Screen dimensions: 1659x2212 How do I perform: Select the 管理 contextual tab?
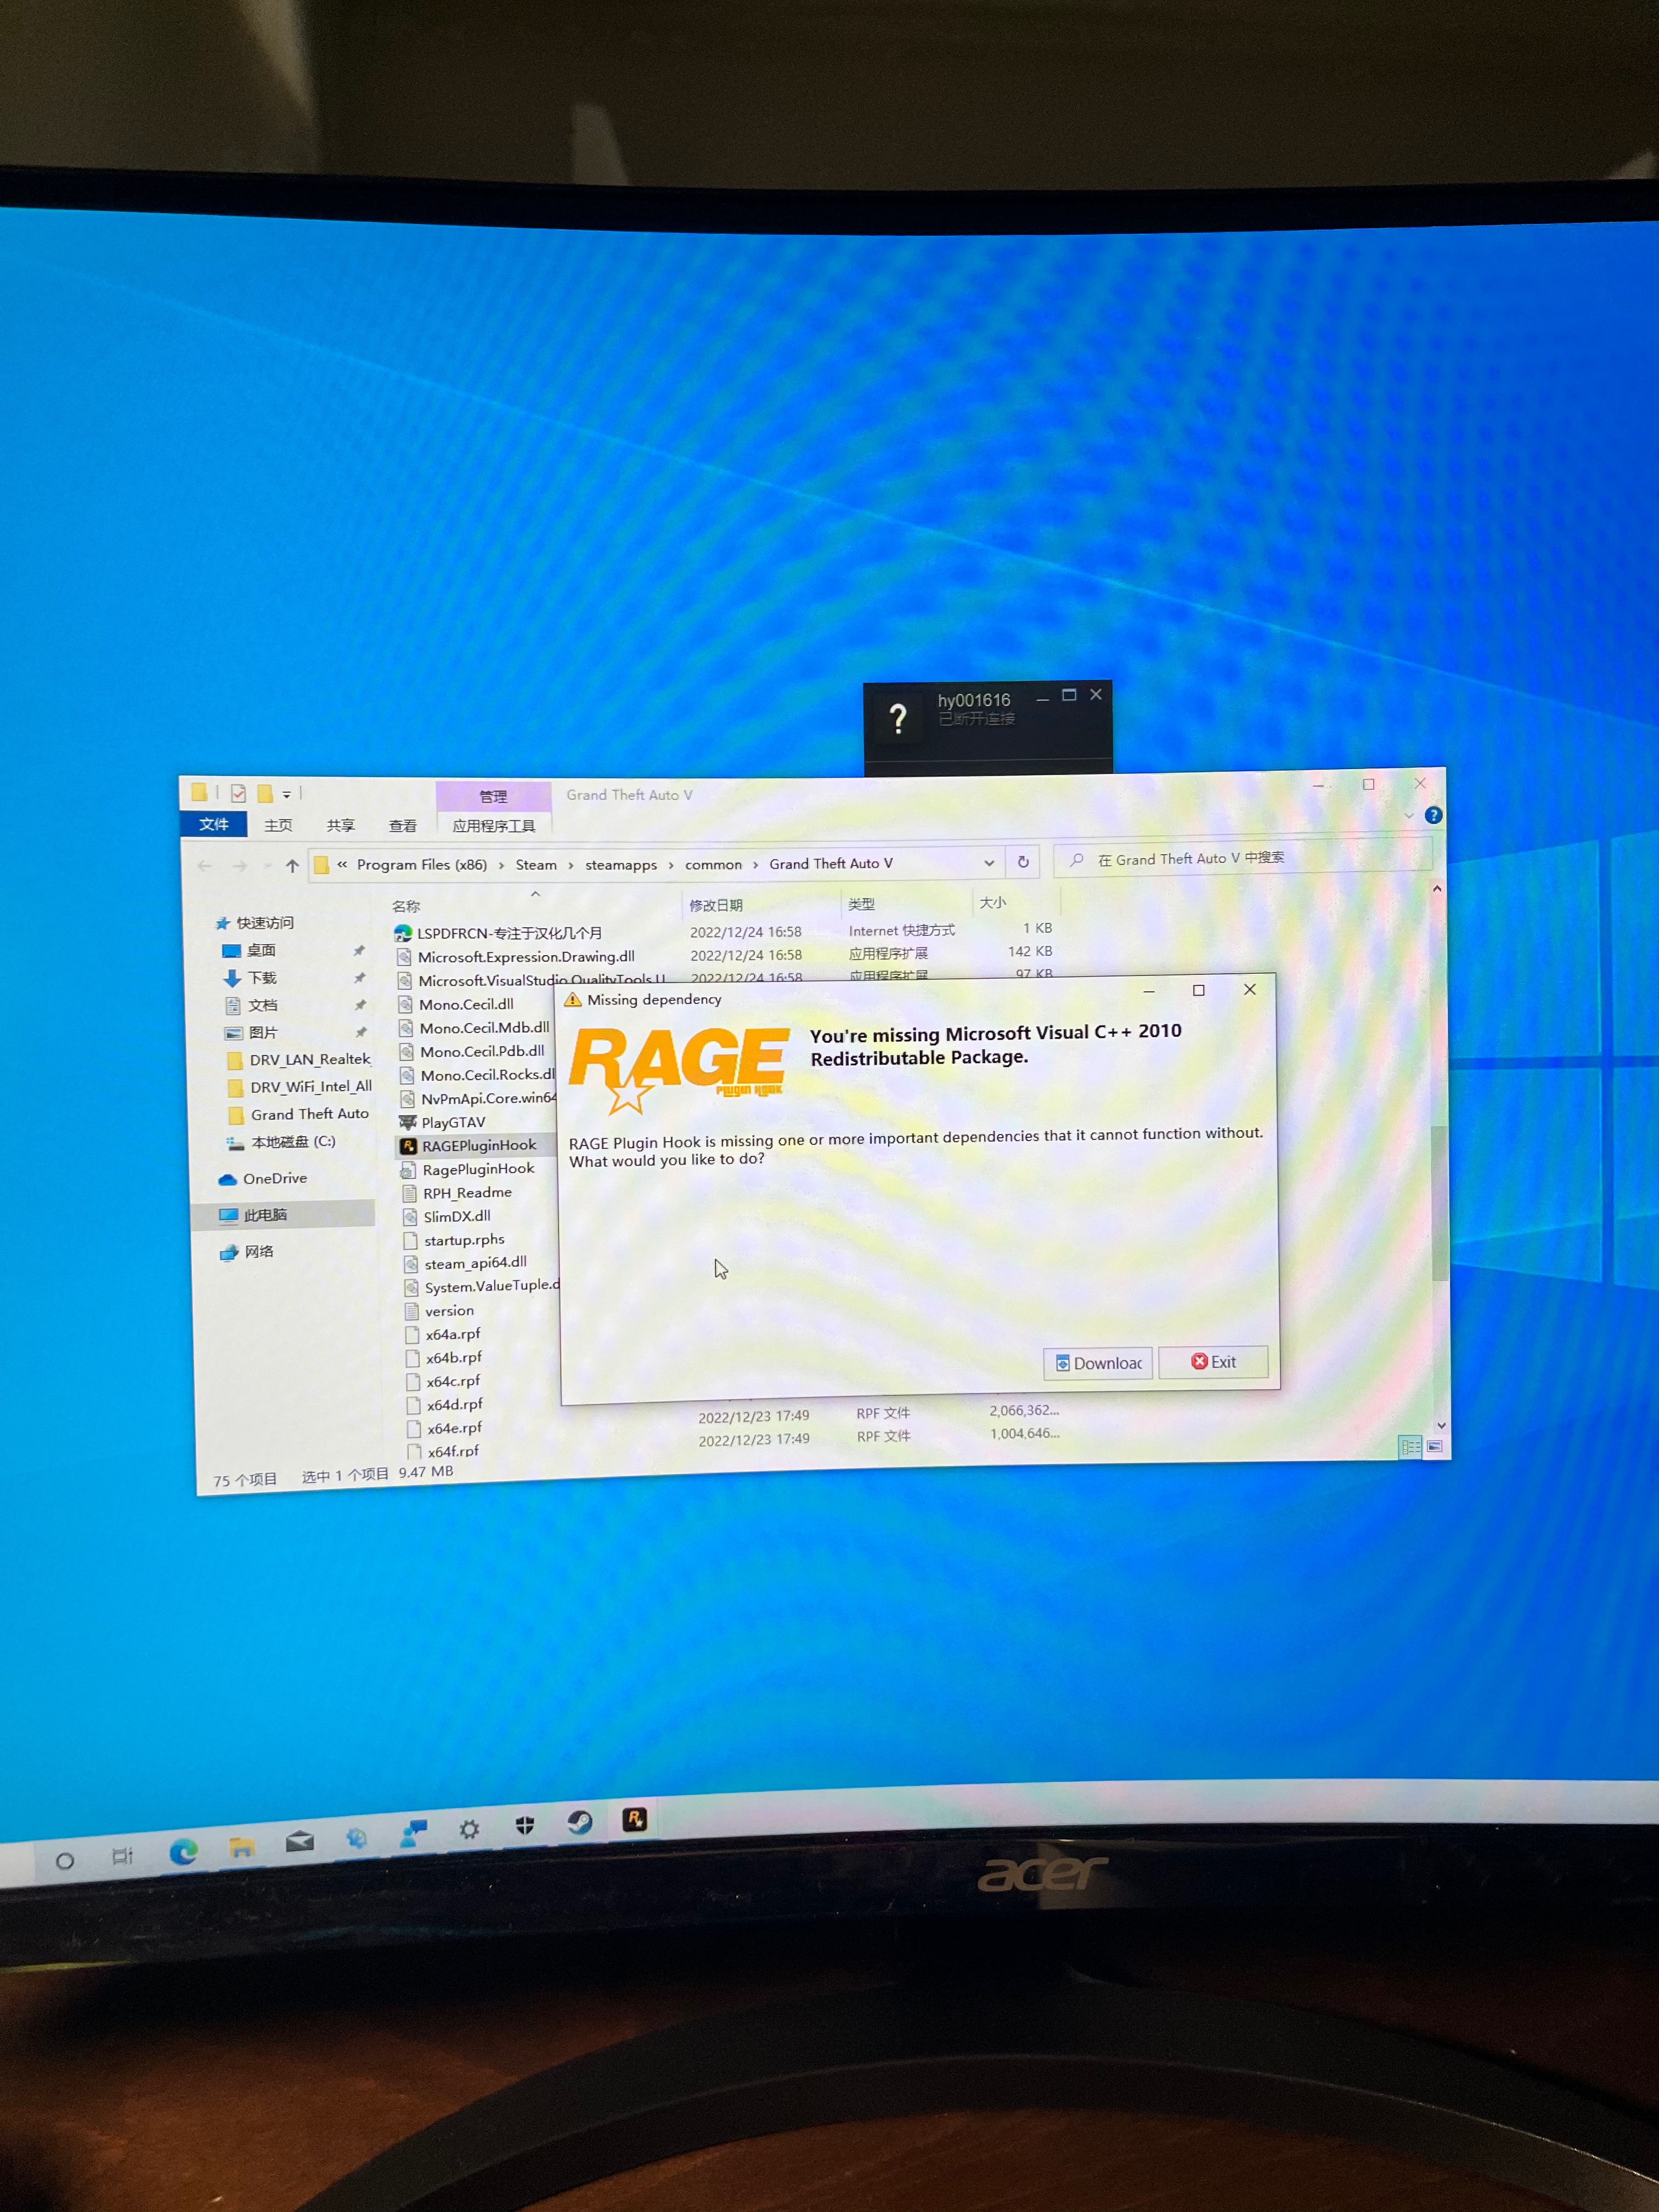[x=494, y=796]
